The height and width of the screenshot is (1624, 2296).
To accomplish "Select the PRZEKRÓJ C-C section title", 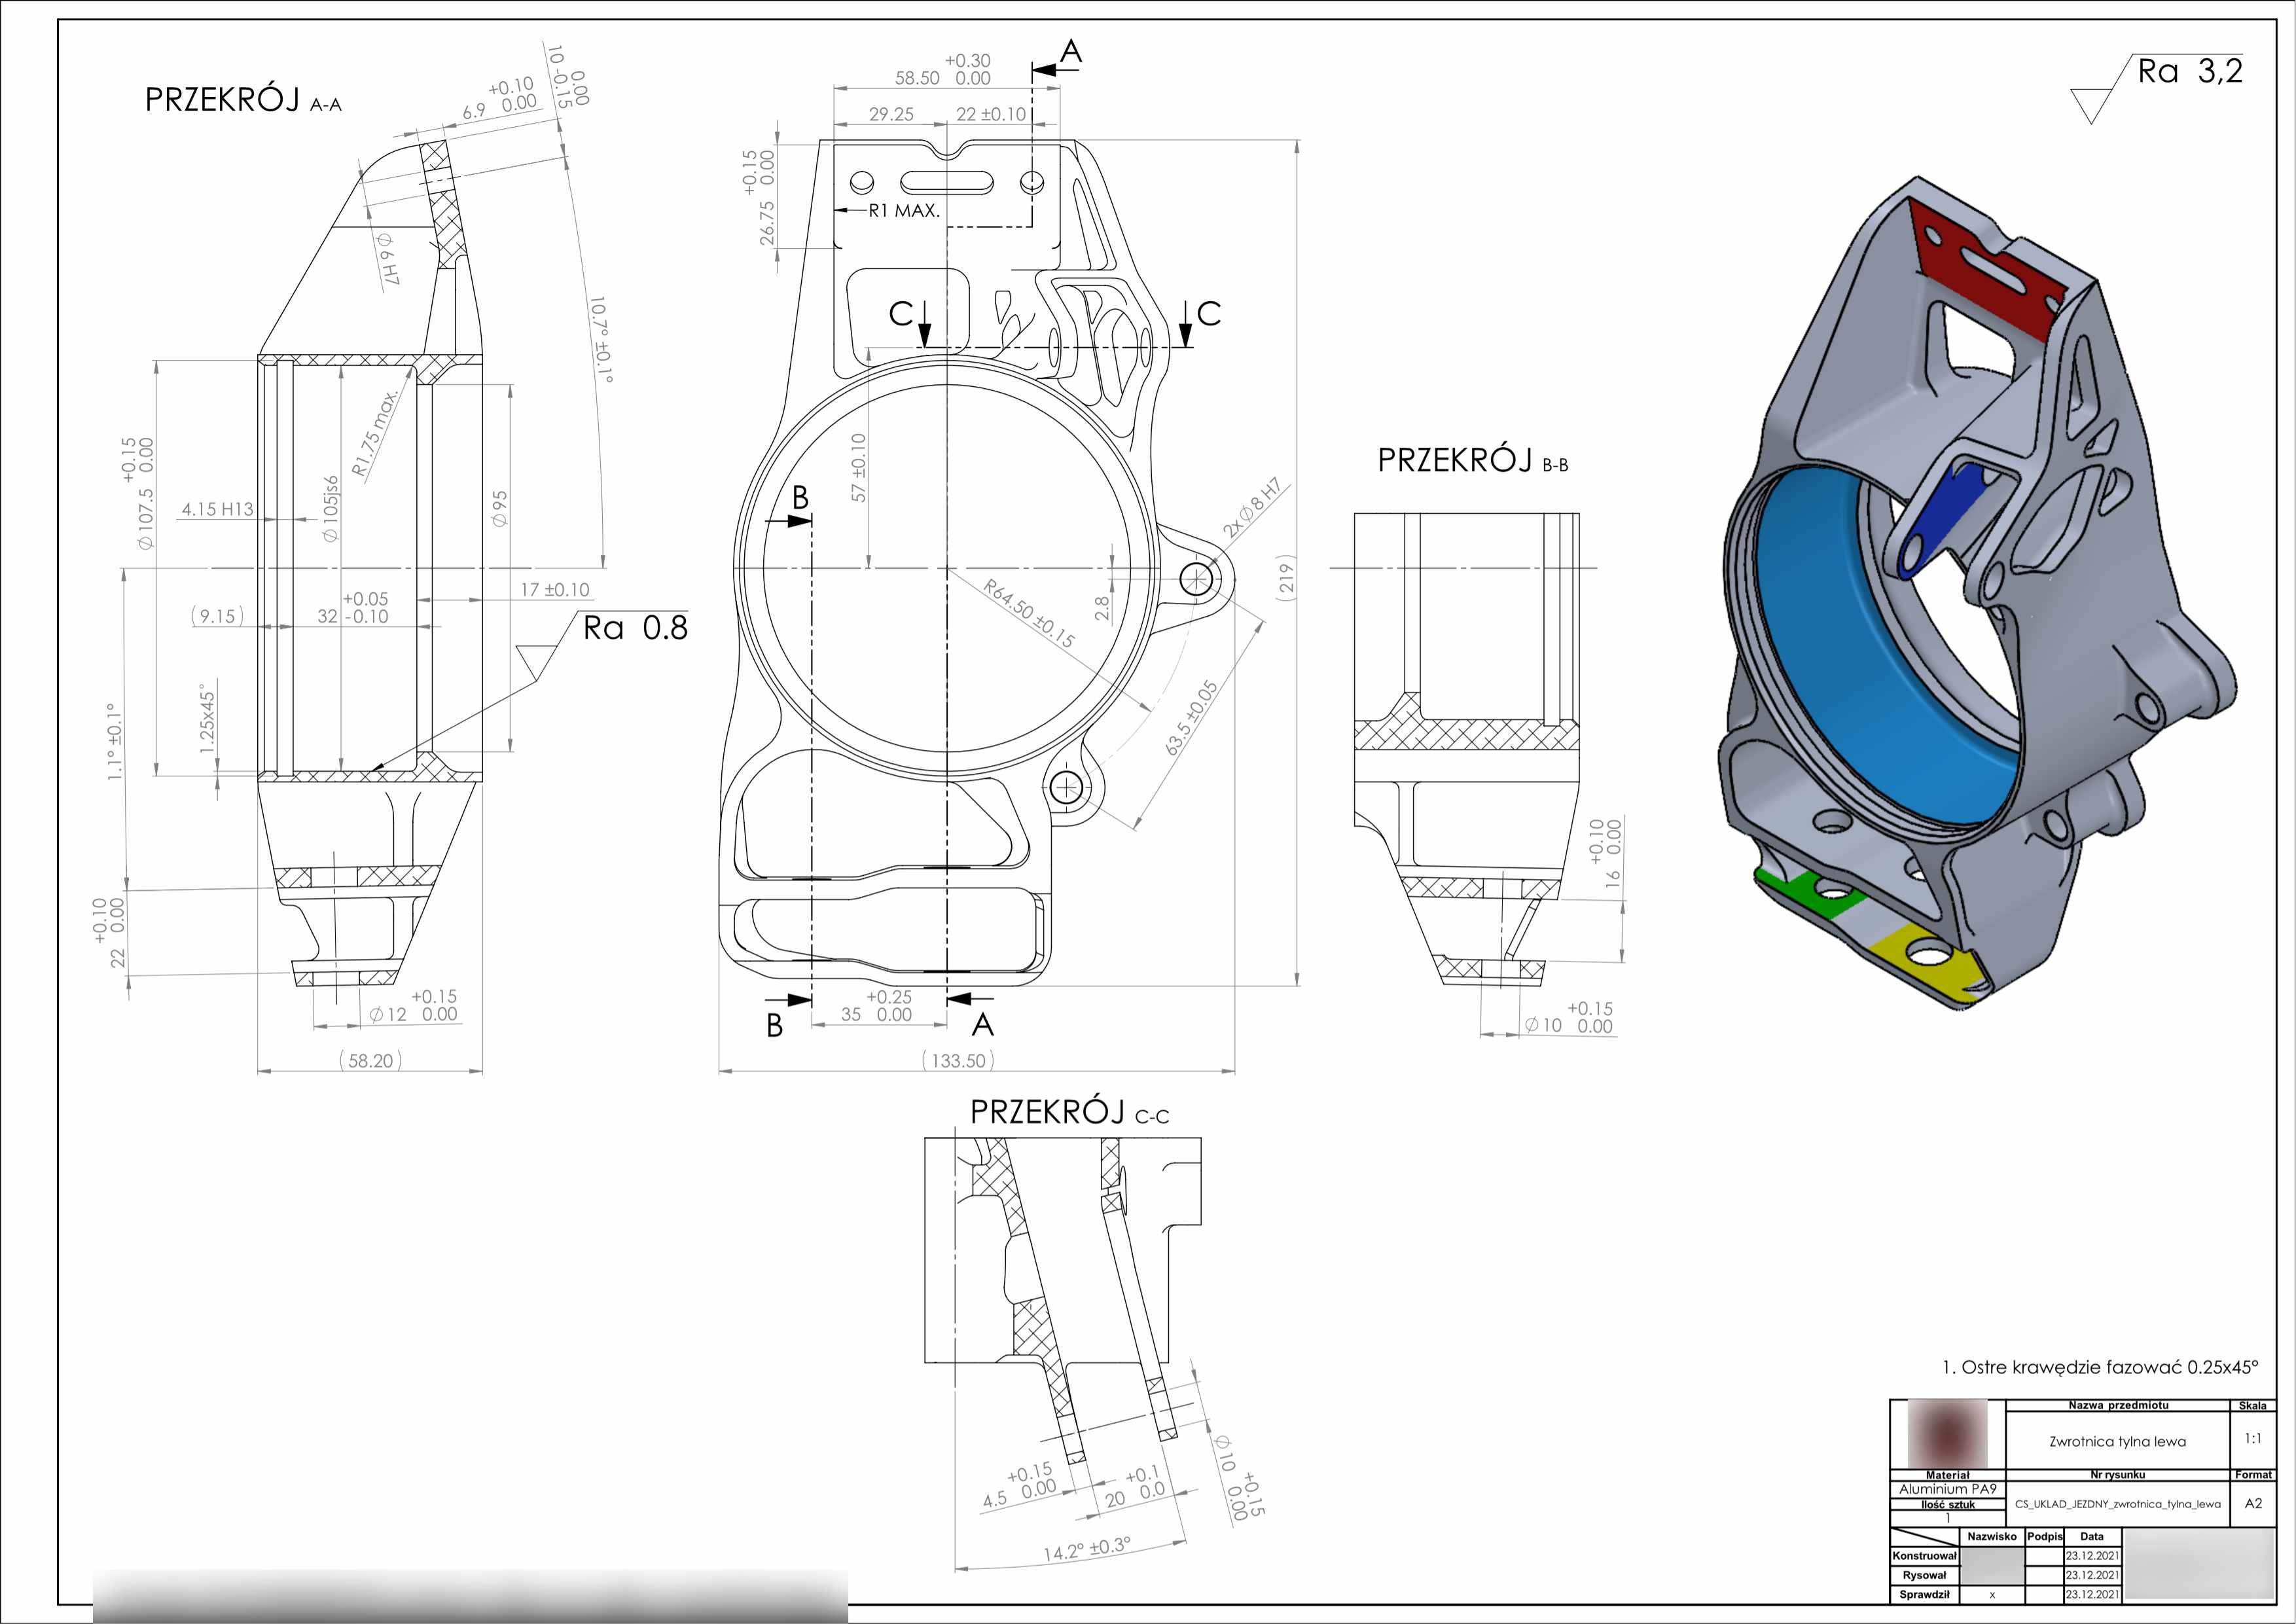I will 1069,1112.
